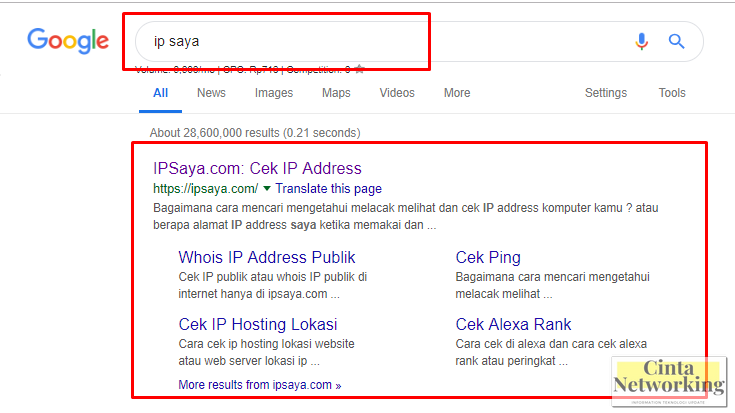Click the magnifying glass search button

(x=676, y=41)
